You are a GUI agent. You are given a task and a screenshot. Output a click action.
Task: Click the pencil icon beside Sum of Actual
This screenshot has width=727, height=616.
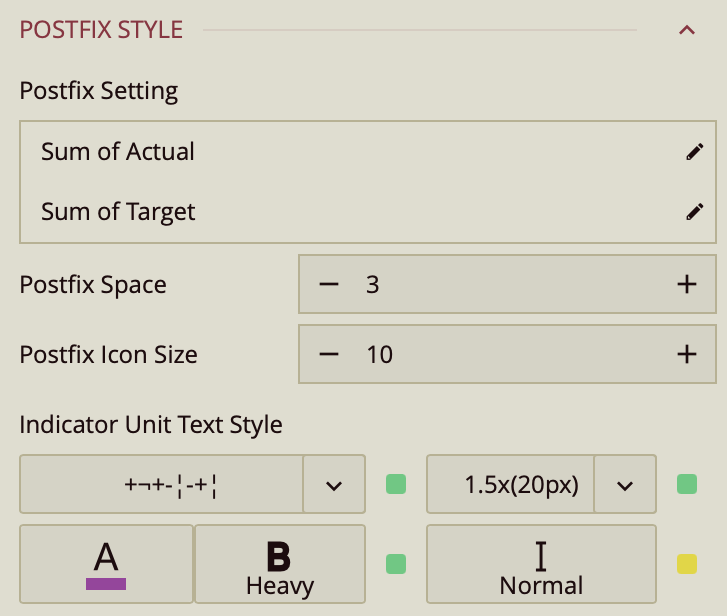694,152
